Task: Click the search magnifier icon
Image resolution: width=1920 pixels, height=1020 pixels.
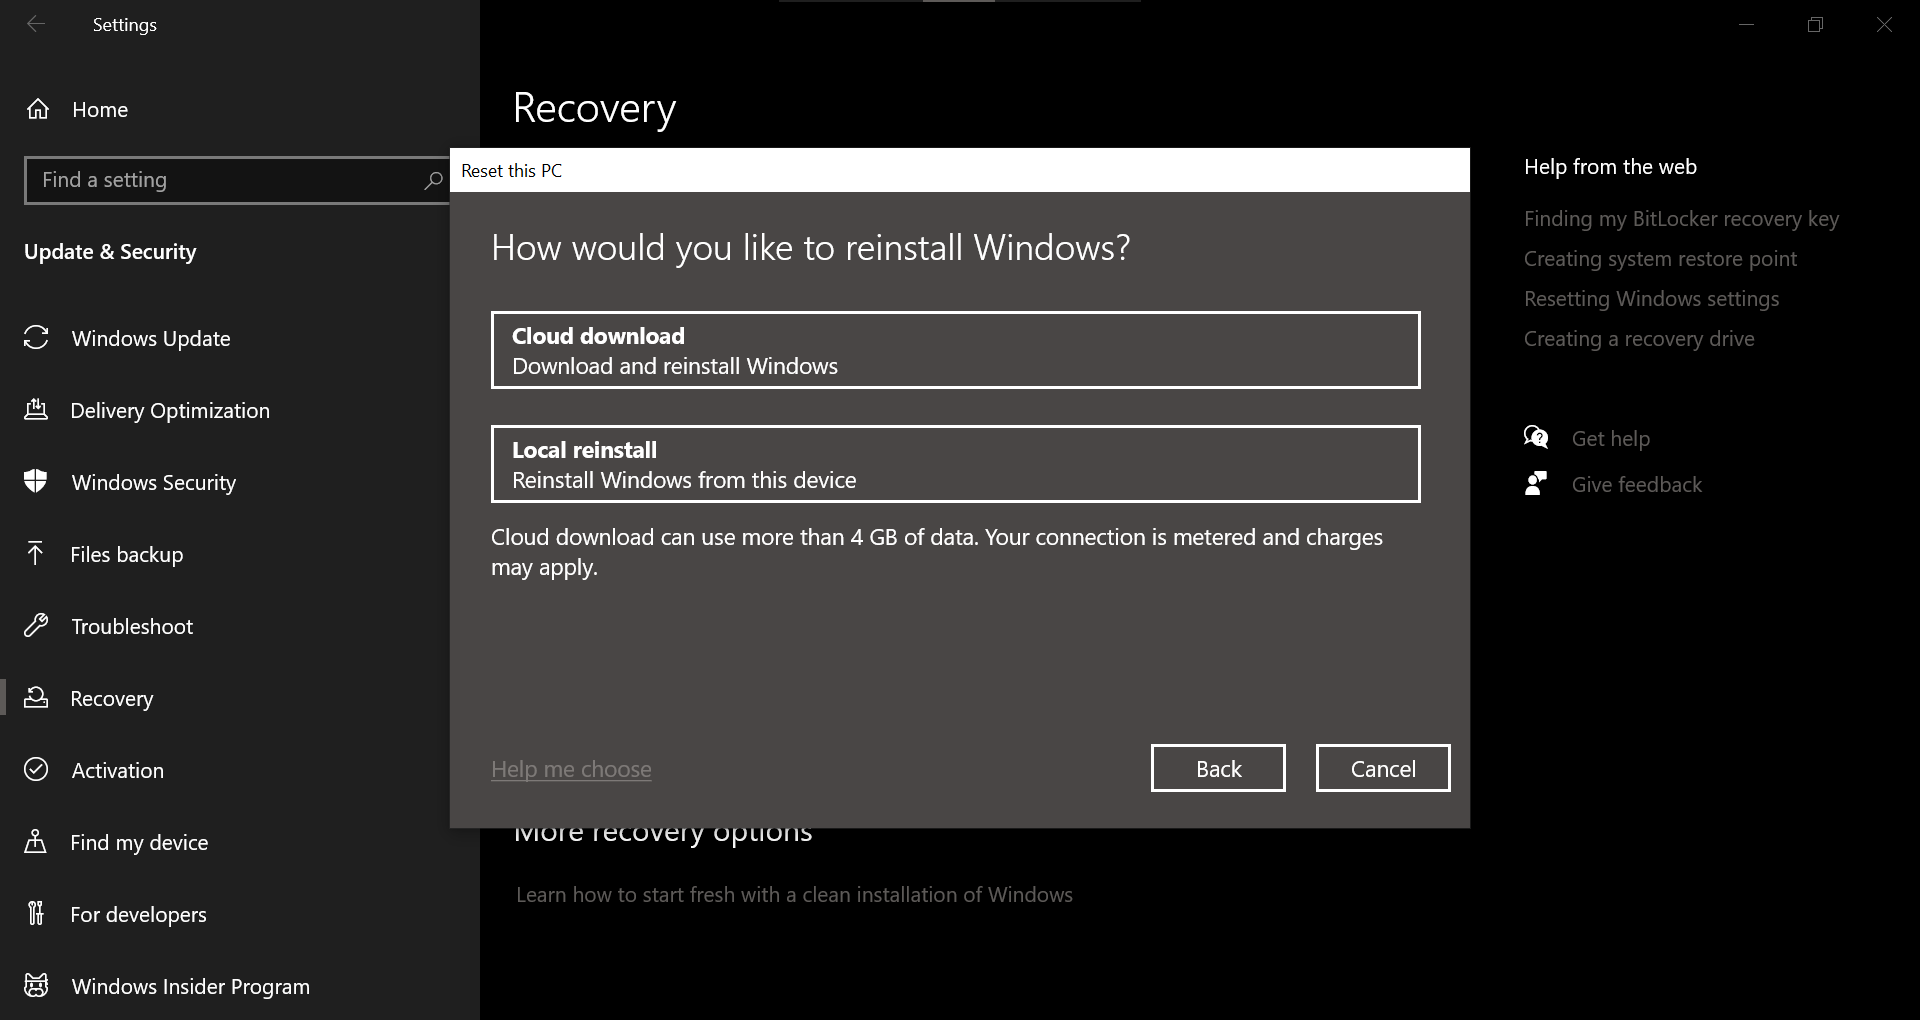Action: (433, 181)
